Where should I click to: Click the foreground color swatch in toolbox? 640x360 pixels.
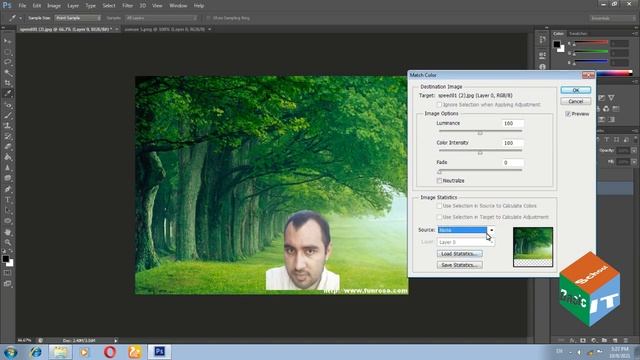pyautogui.click(x=5, y=259)
